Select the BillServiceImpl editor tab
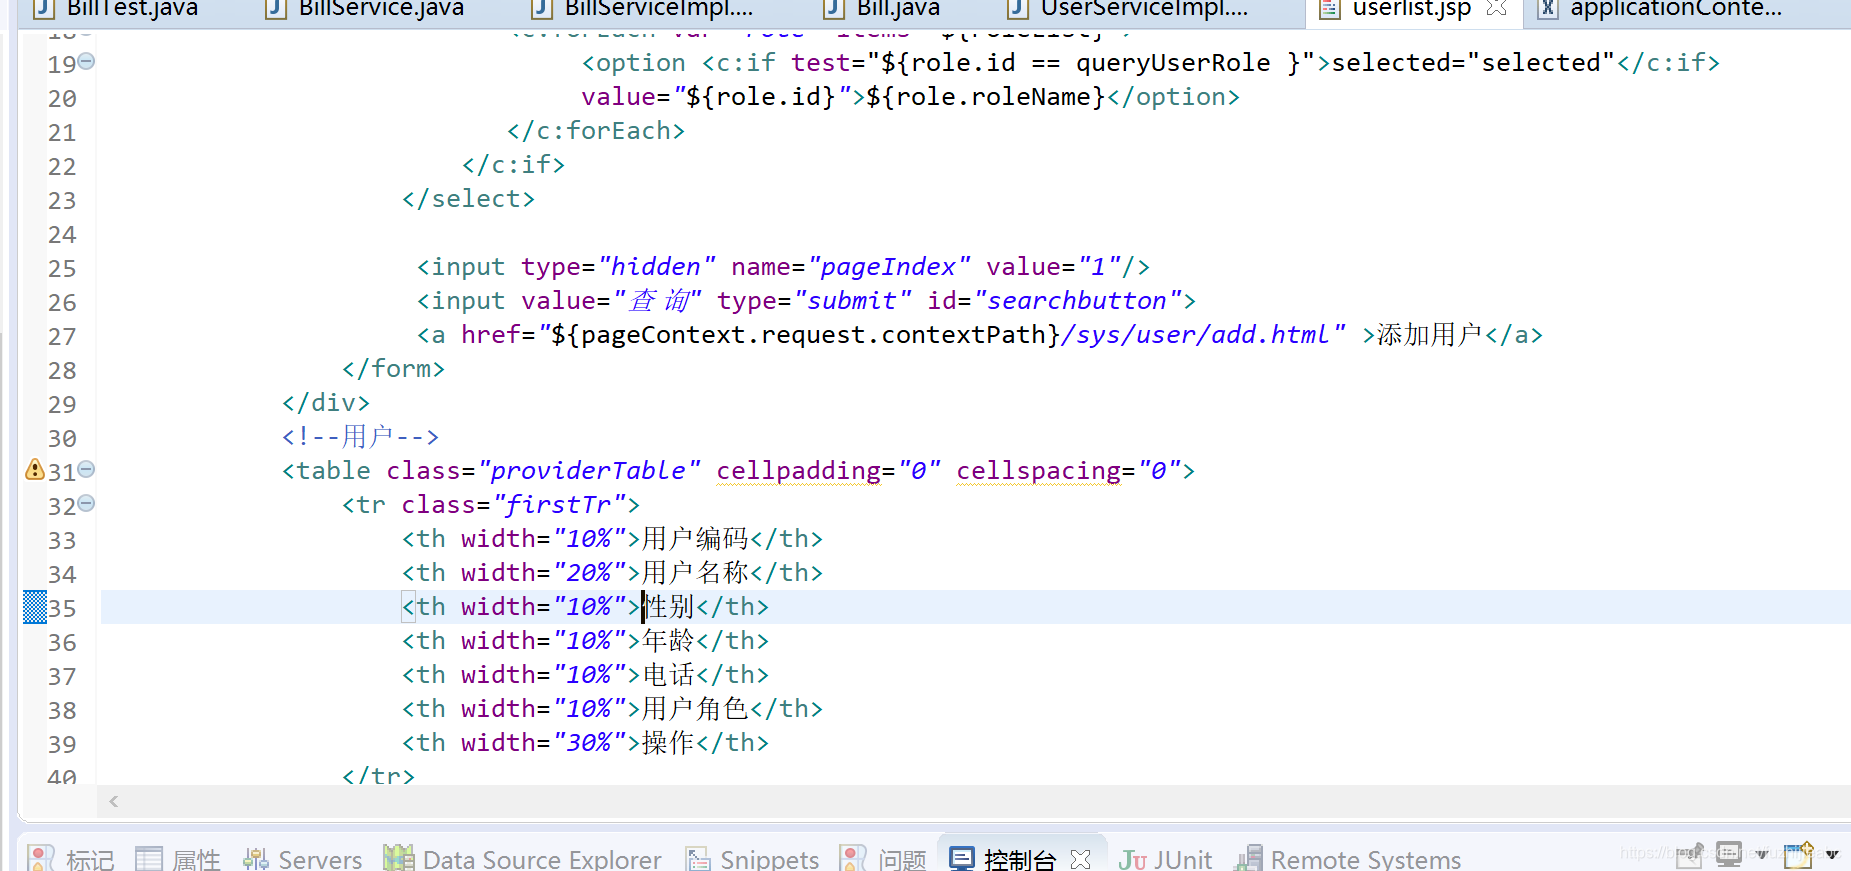 tap(658, 9)
